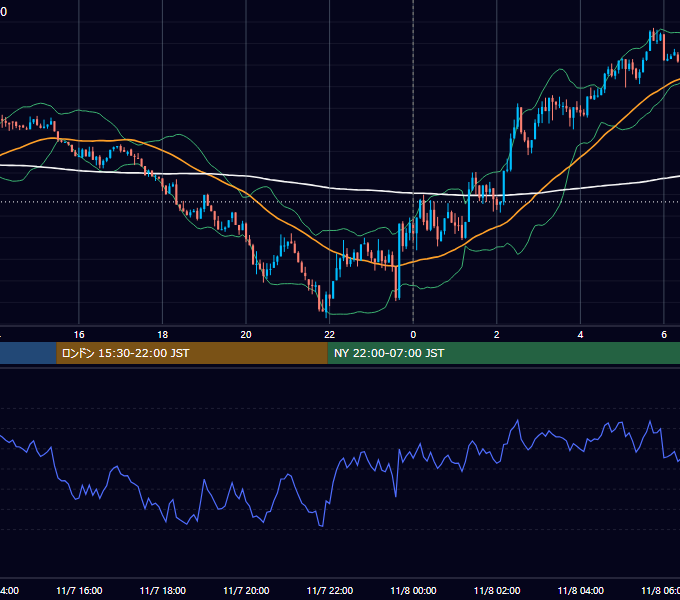Click the 11/7 16:00 time label
Image resolution: width=680 pixels, height=600 pixels.
(79, 590)
